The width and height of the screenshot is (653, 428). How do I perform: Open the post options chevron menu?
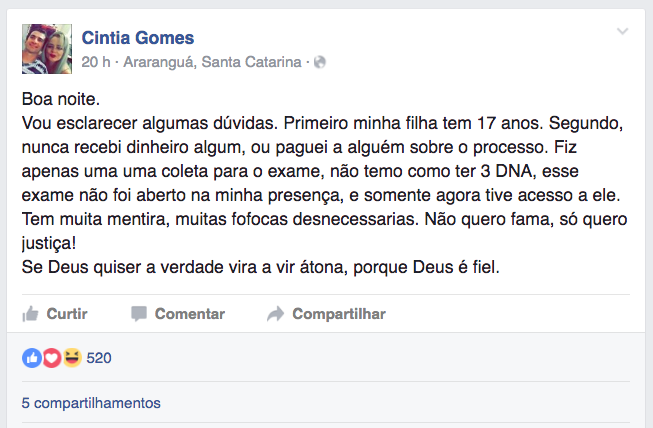[622, 32]
